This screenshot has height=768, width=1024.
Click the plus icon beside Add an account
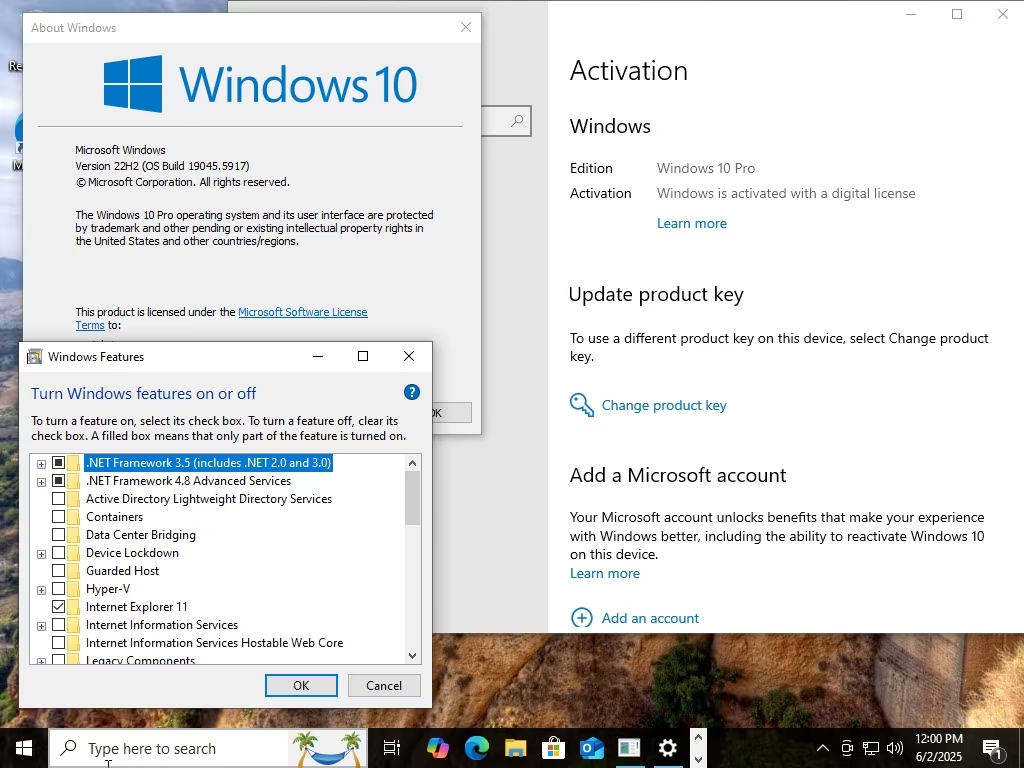(x=581, y=618)
